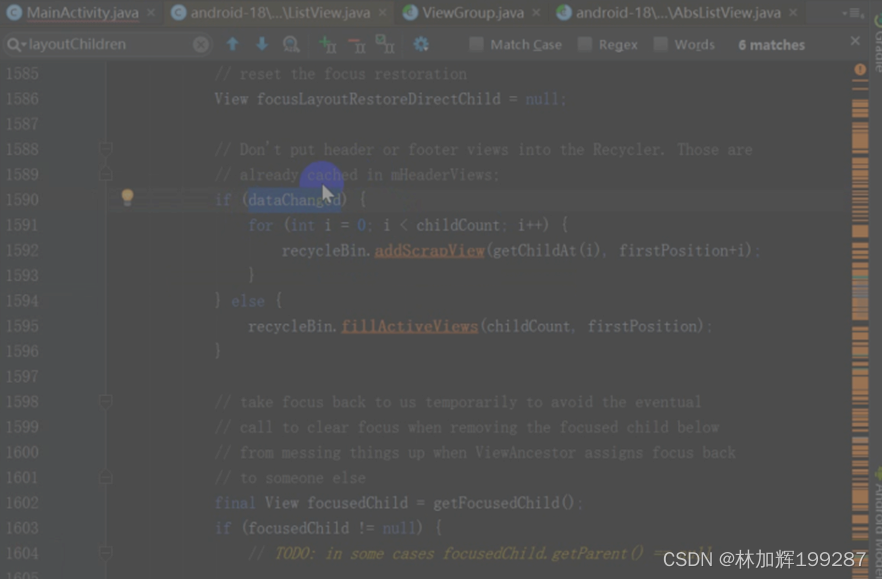Go to previous occurrence with up arrow
This screenshot has height=579, width=882.
[232, 44]
